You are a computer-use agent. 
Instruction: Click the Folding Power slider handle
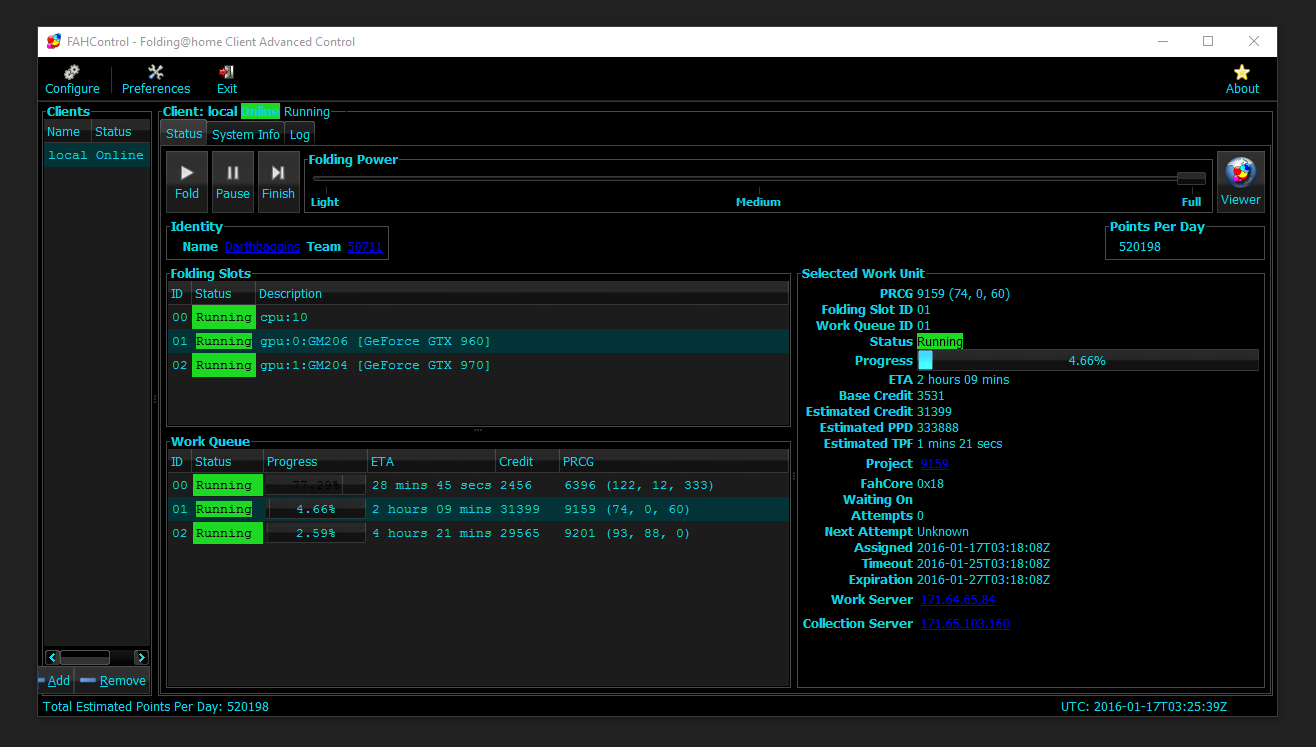[1191, 178]
